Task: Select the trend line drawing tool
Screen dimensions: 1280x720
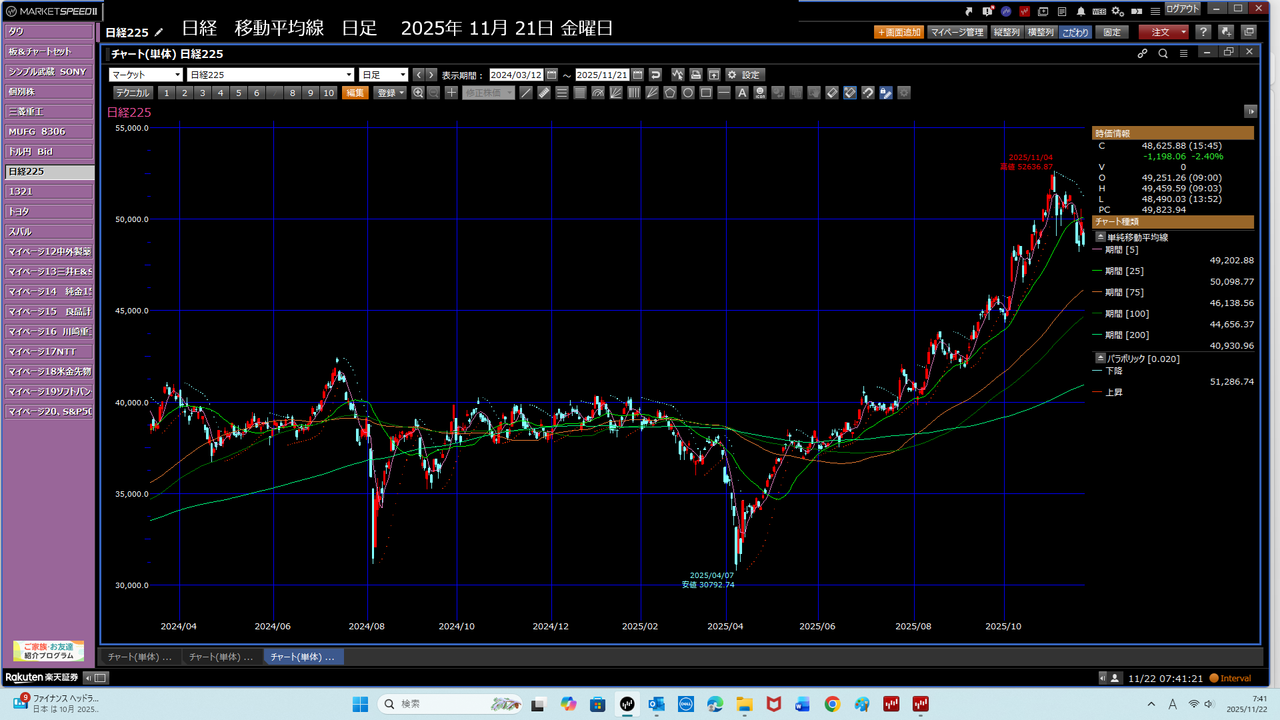Action: pyautogui.click(x=526, y=93)
